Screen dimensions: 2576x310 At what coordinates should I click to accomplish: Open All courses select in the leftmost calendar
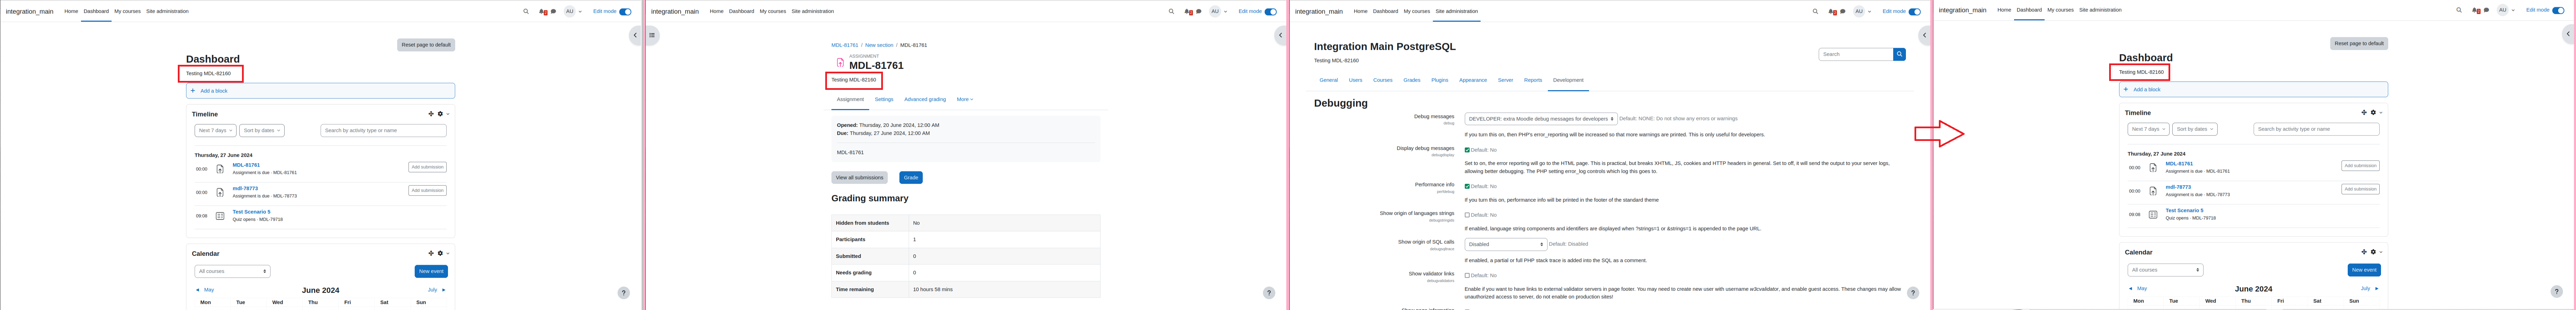click(x=232, y=271)
